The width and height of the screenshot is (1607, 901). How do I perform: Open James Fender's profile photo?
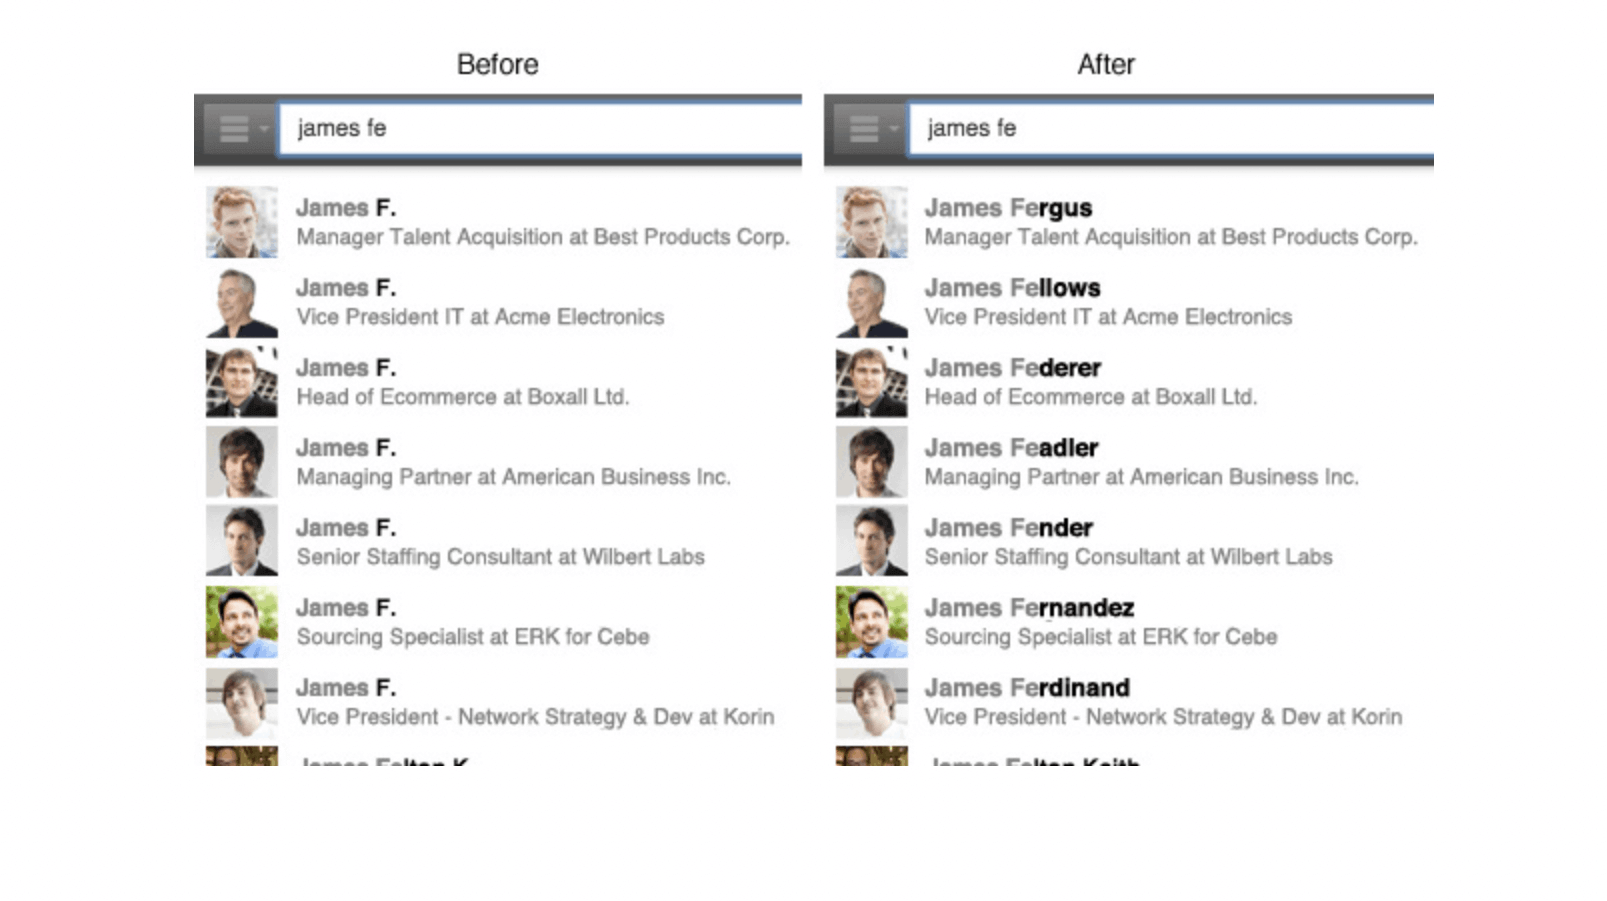click(872, 541)
